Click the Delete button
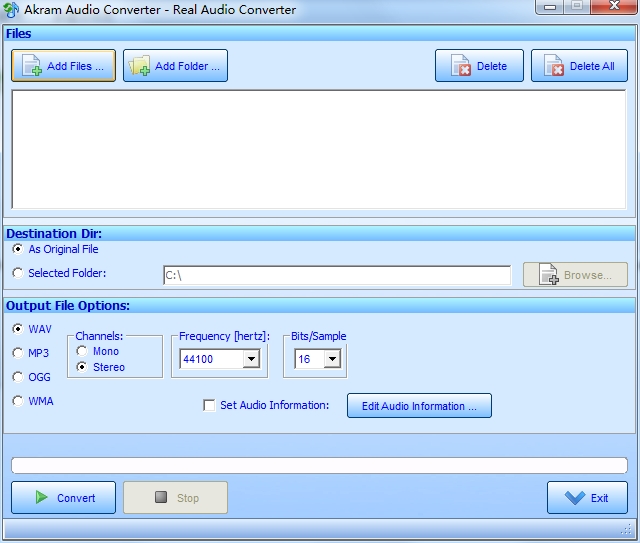Screen dimensions: 640x543 tap(479, 66)
